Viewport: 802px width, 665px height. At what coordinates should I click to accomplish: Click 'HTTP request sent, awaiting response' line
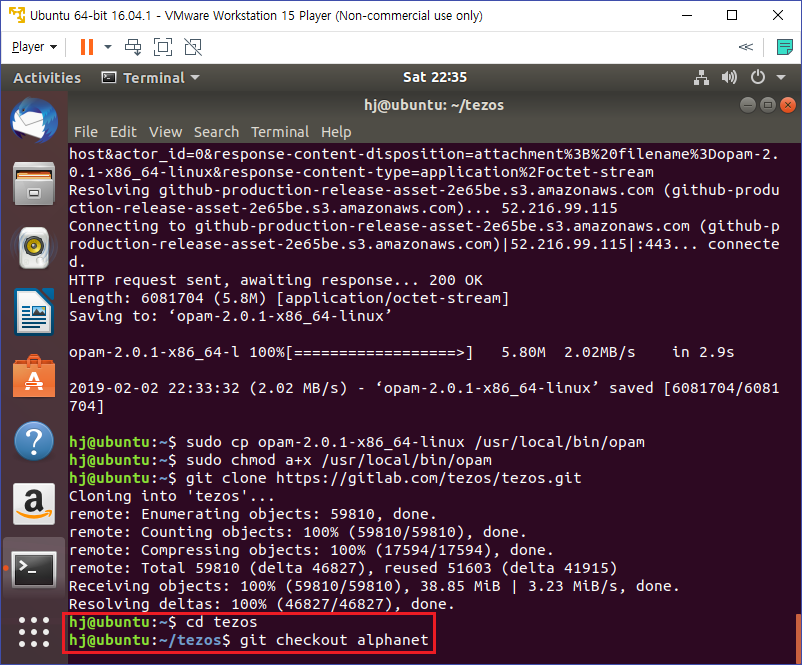click(276, 280)
